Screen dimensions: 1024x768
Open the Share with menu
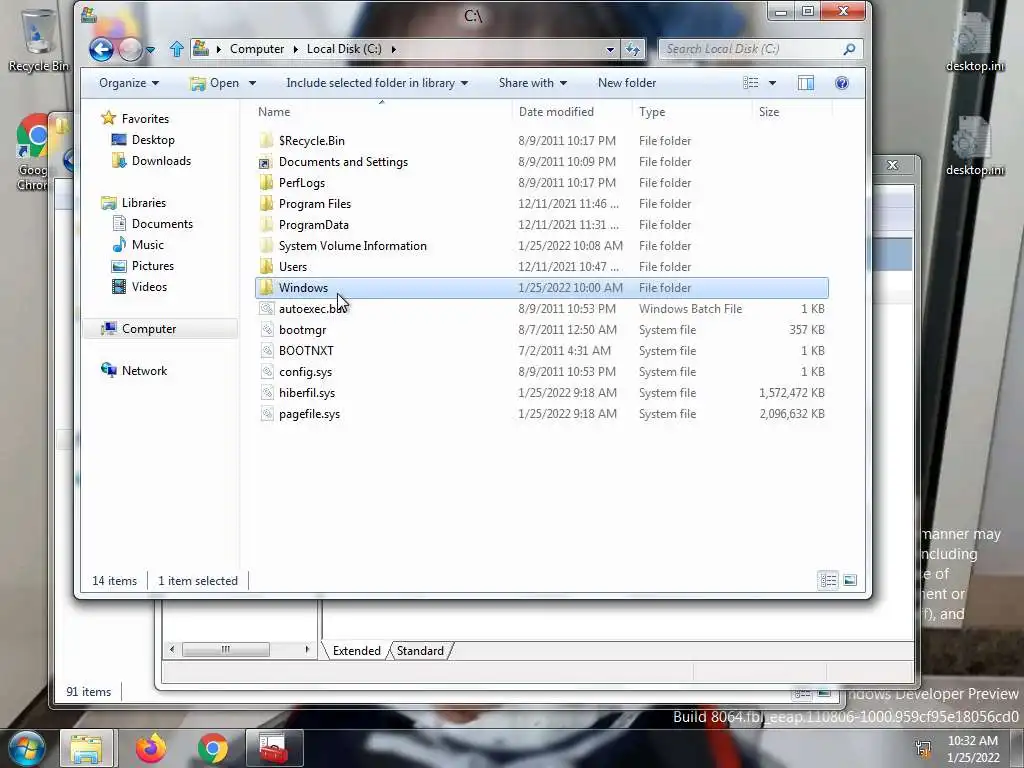(x=533, y=83)
